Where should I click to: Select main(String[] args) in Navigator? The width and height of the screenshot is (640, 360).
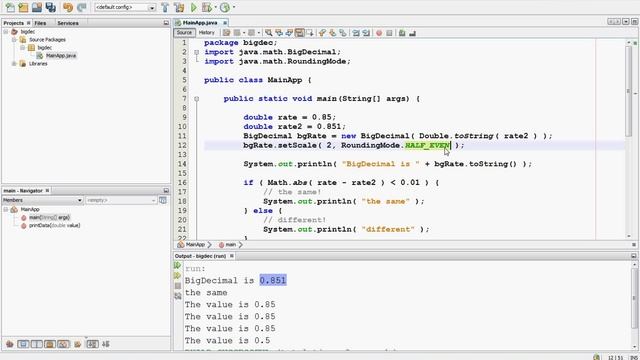pyautogui.click(x=49, y=218)
